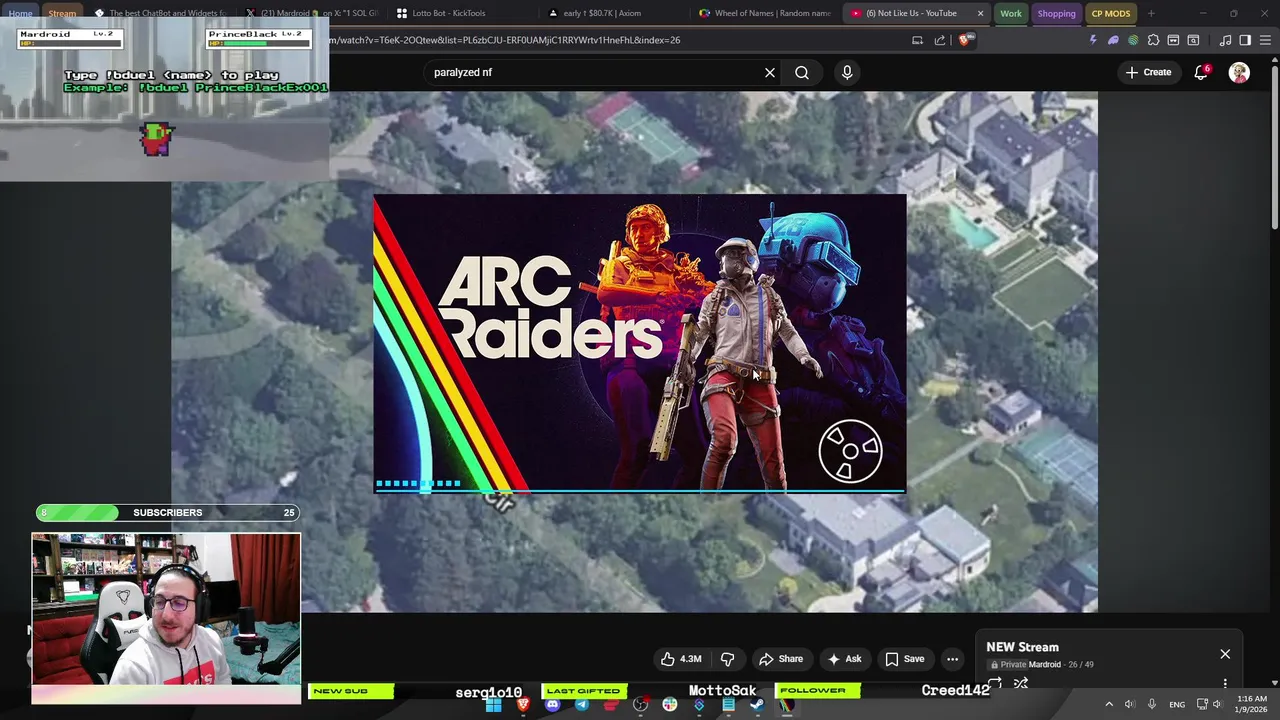
Task: Save the video to a playlist
Action: 904,659
